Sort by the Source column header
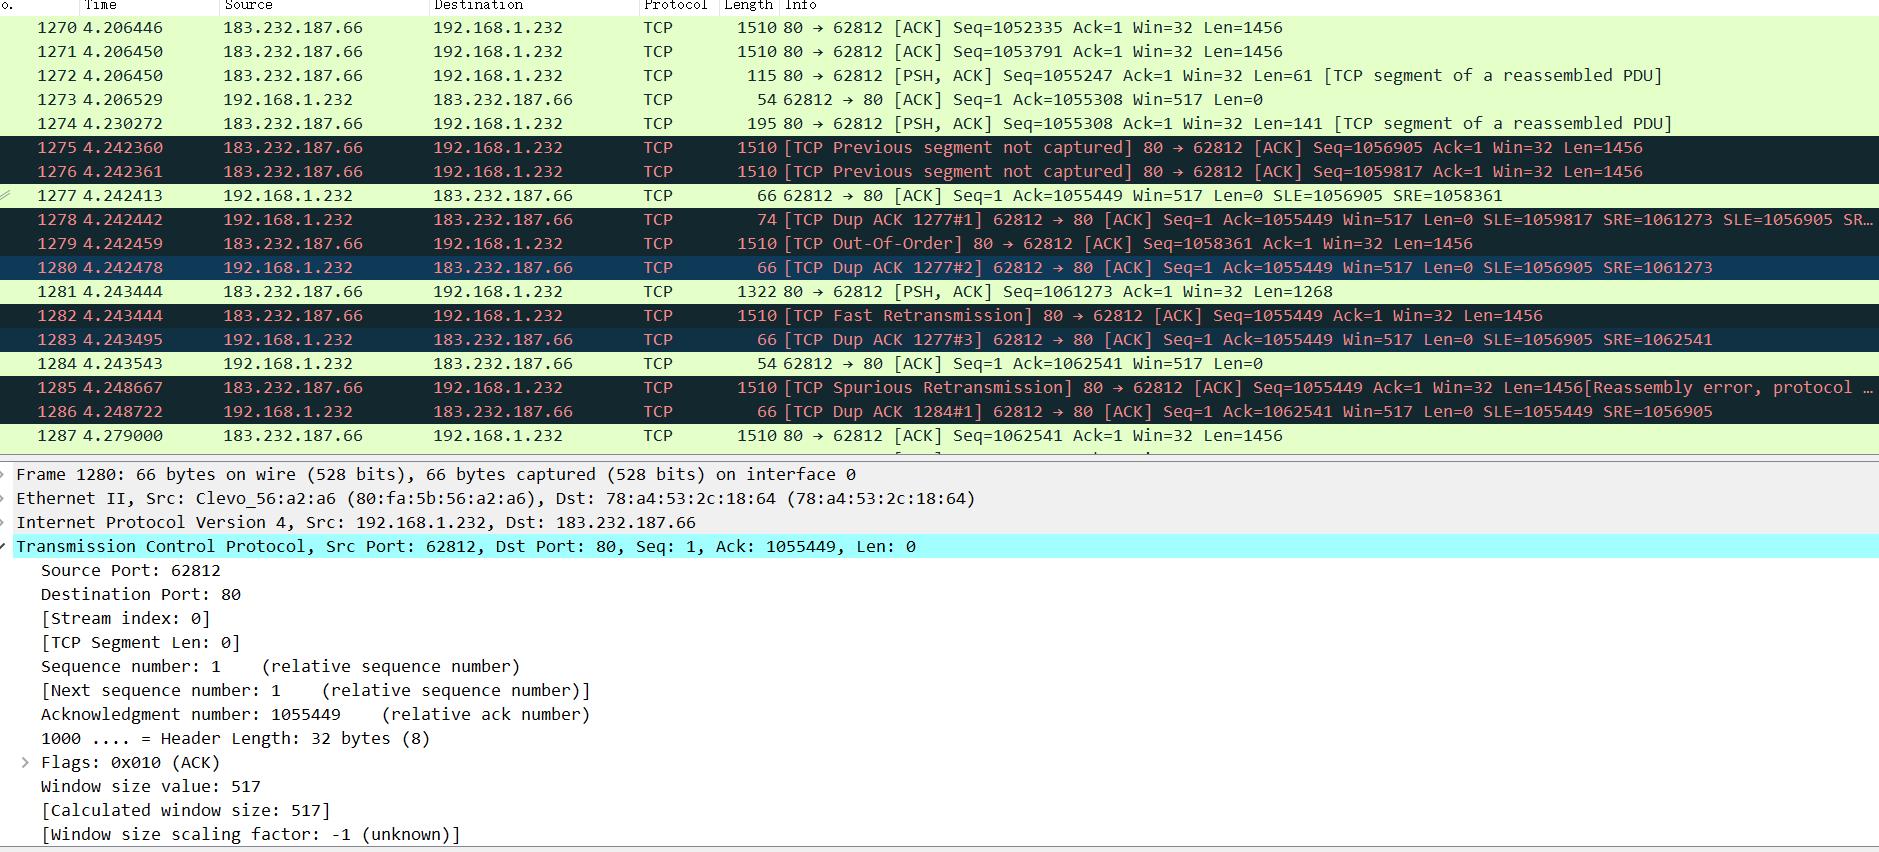The width and height of the screenshot is (1879, 852). (324, 6)
